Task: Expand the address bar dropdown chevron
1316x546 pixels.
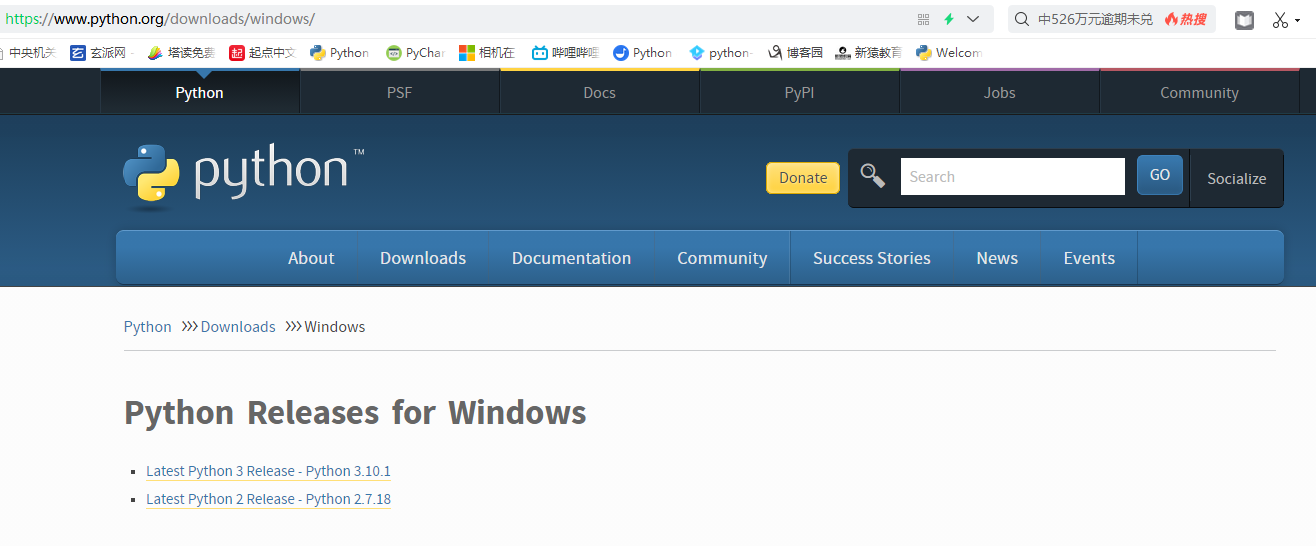Action: (973, 19)
